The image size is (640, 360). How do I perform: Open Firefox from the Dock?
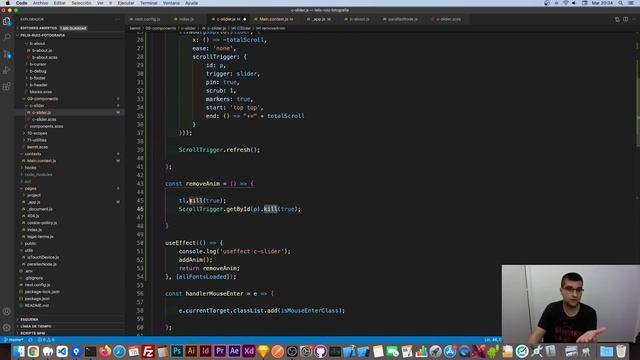click(105, 351)
